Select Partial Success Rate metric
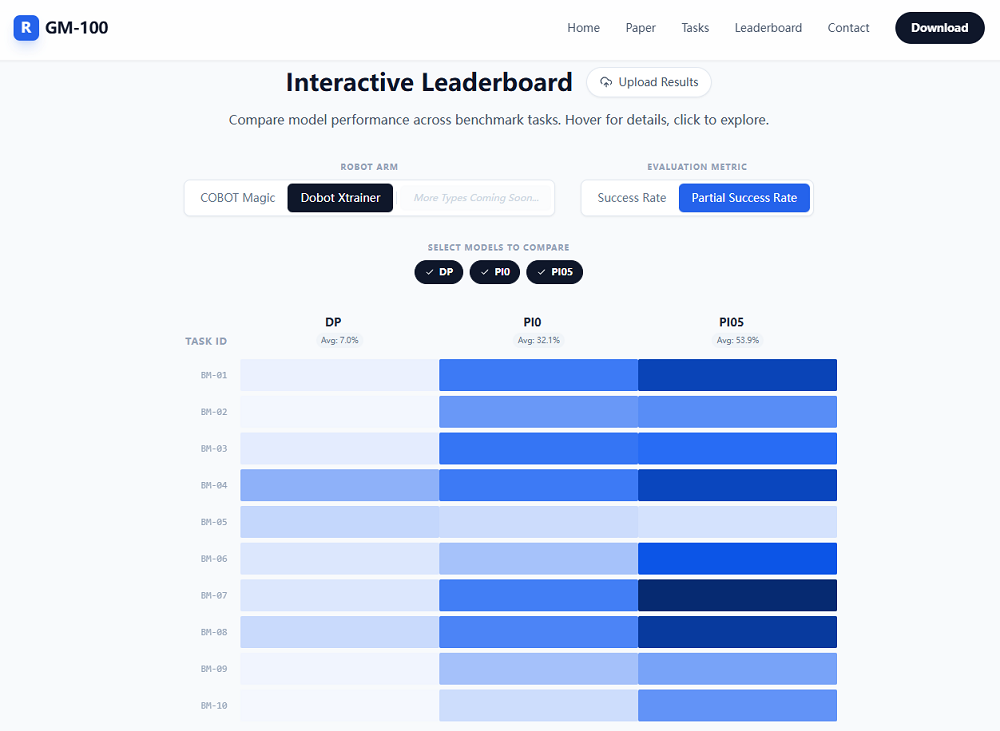The width and height of the screenshot is (1000, 731). 744,198
